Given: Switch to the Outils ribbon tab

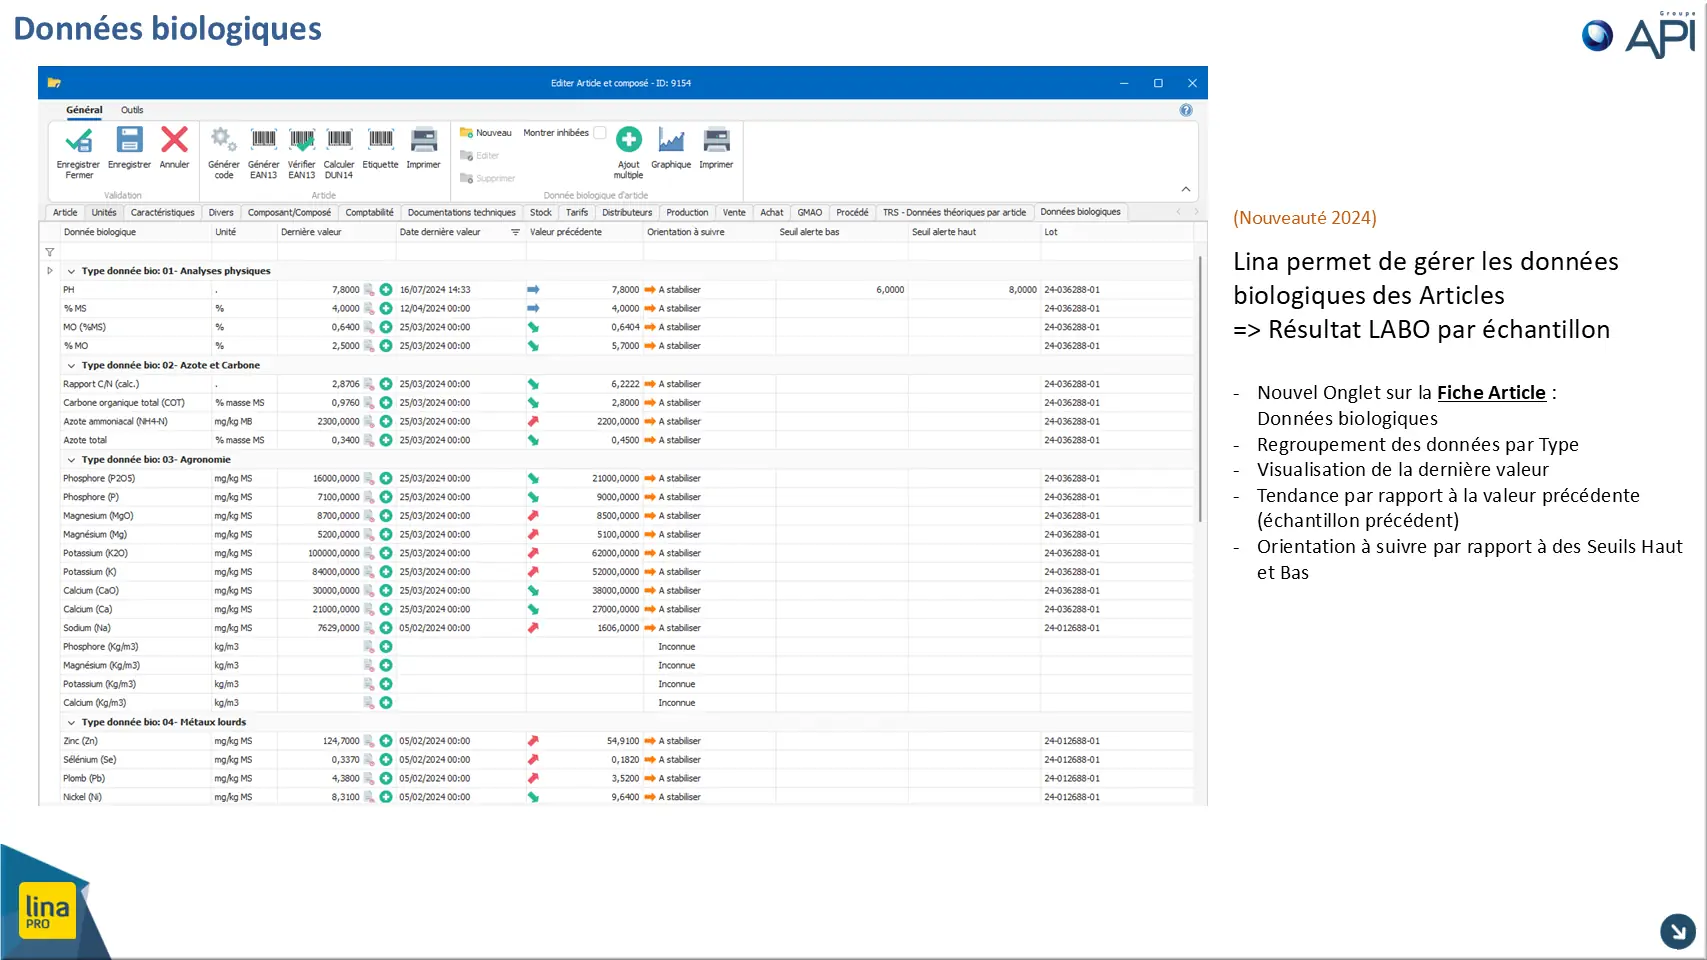Looking at the screenshot, I should pyautogui.click(x=132, y=110).
